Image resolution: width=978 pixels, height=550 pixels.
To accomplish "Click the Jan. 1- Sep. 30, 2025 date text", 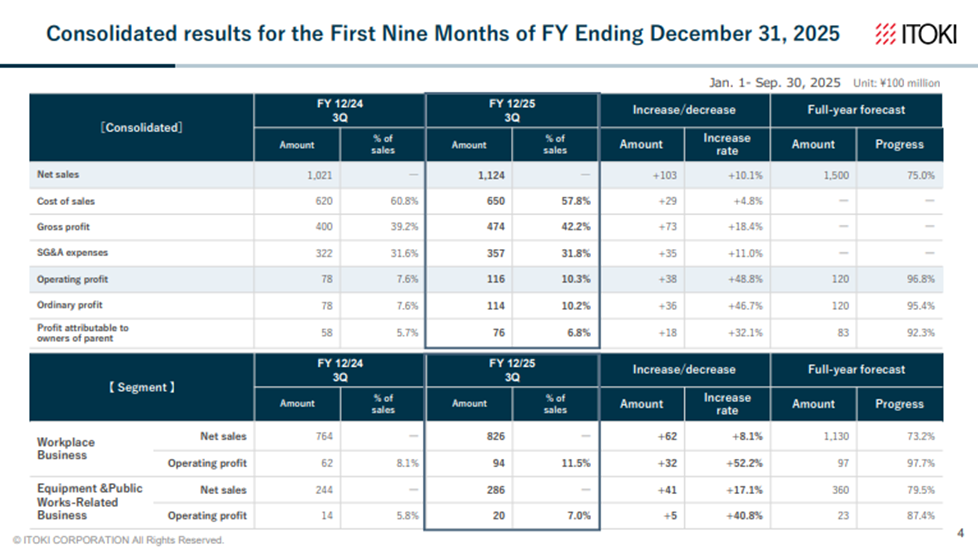I will pyautogui.click(x=773, y=82).
